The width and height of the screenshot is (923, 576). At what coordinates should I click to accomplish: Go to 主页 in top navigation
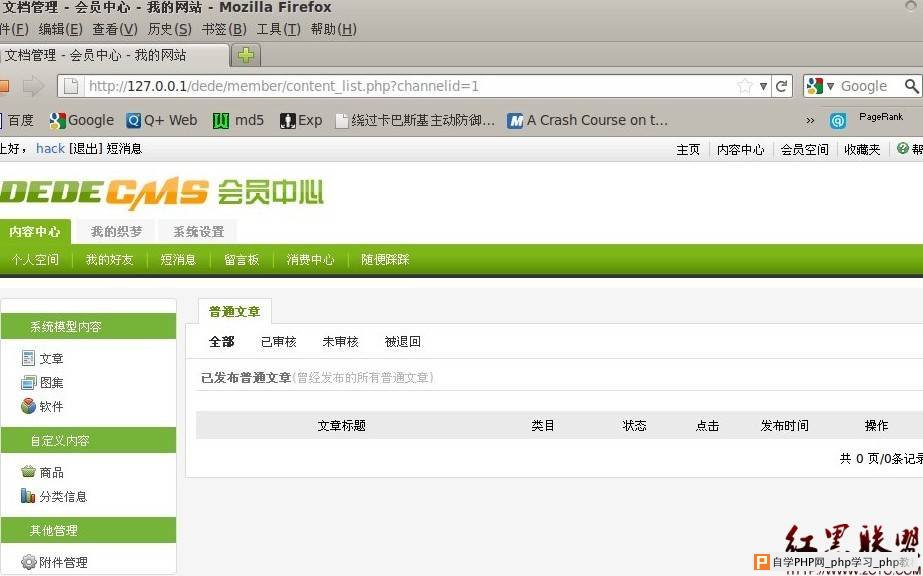coord(688,150)
